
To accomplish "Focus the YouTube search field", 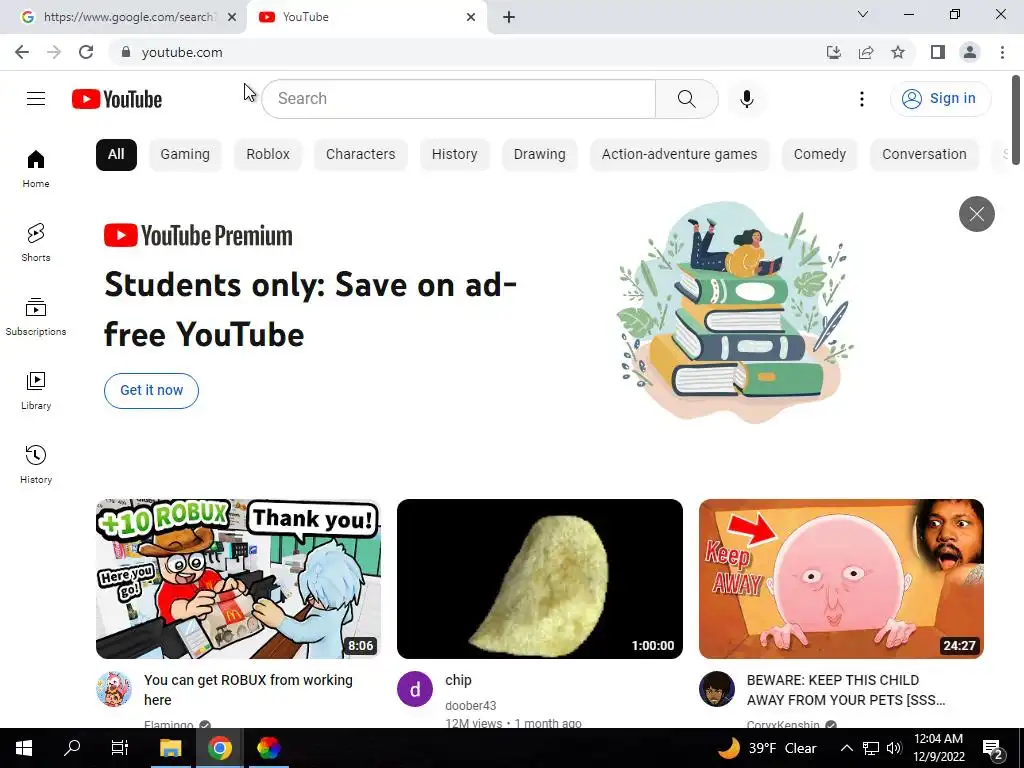I will point(458,99).
